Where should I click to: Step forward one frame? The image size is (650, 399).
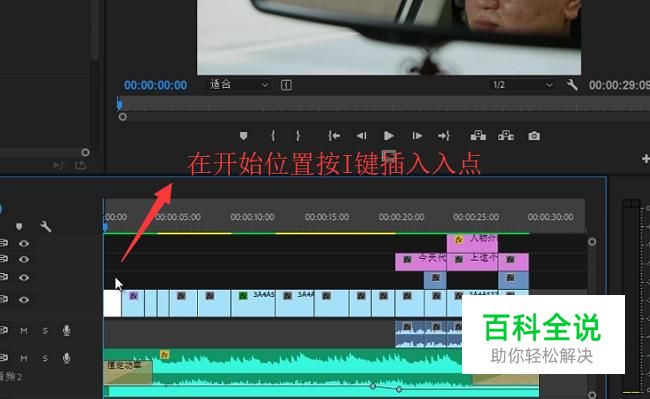(x=417, y=135)
